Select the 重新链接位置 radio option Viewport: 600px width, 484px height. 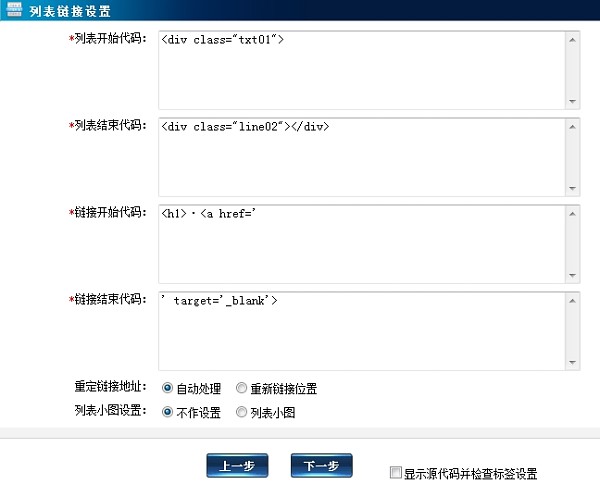point(241,388)
